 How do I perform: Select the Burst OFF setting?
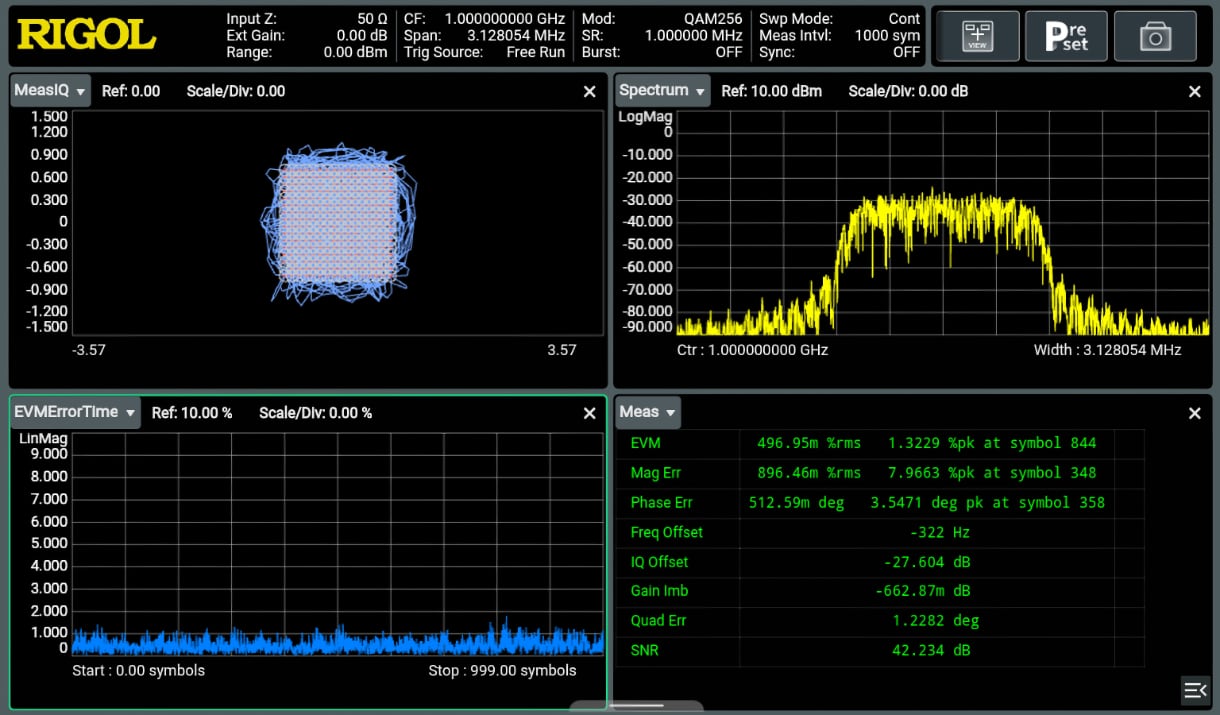point(662,52)
